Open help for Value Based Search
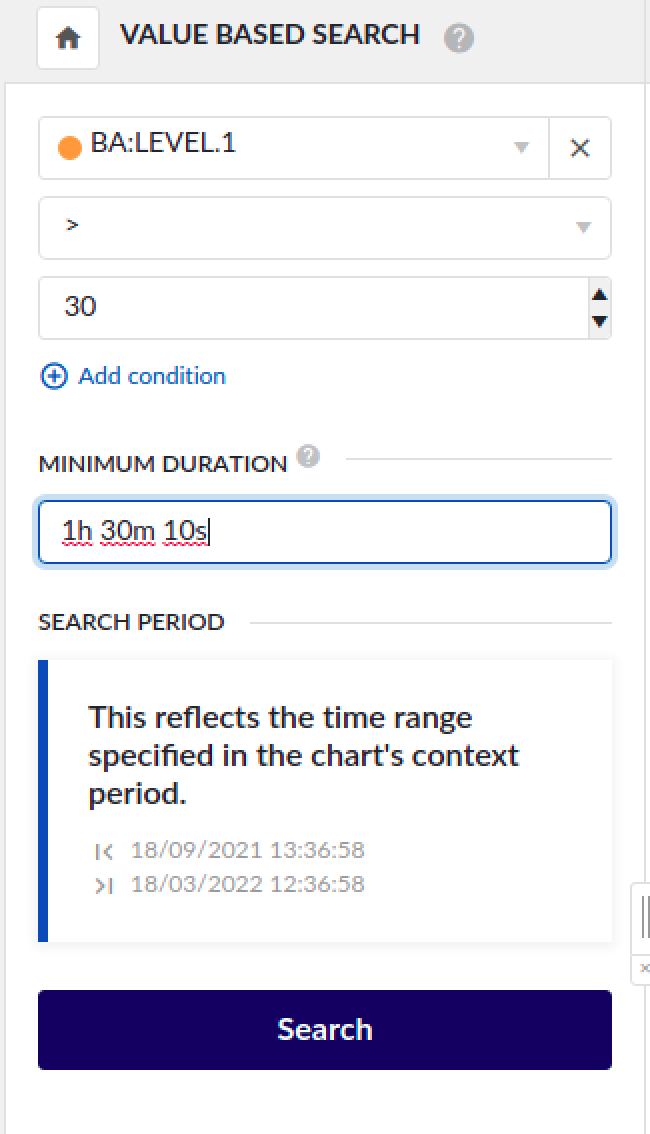650x1134 pixels. point(458,37)
